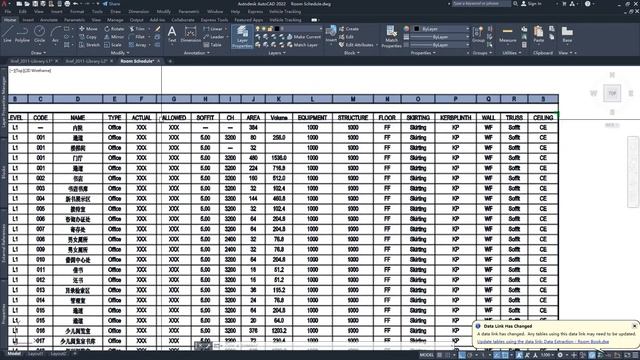Switch to the Manage ribbon tab
The height and width of the screenshot is (360, 640).
[x=115, y=20]
